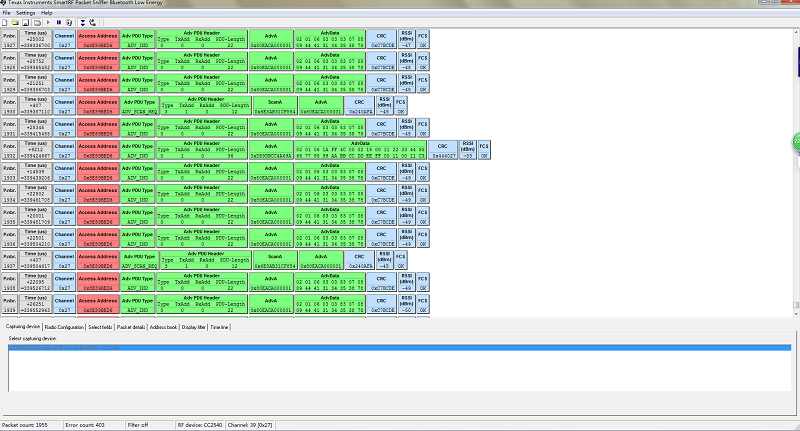Click CRC field of packet 1934

[x=382, y=194]
